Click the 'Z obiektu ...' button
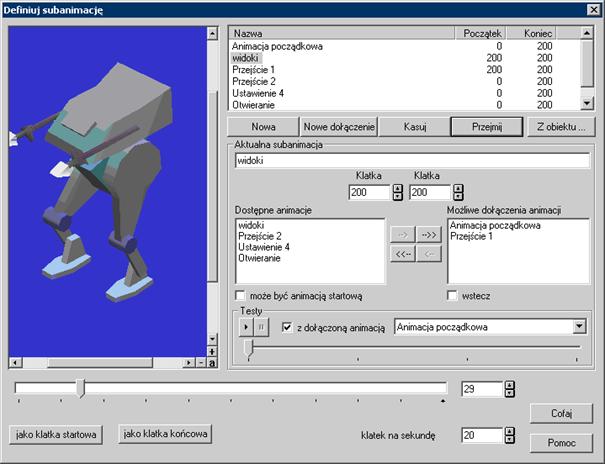Viewport: 605px width, 464px height. [x=561, y=127]
